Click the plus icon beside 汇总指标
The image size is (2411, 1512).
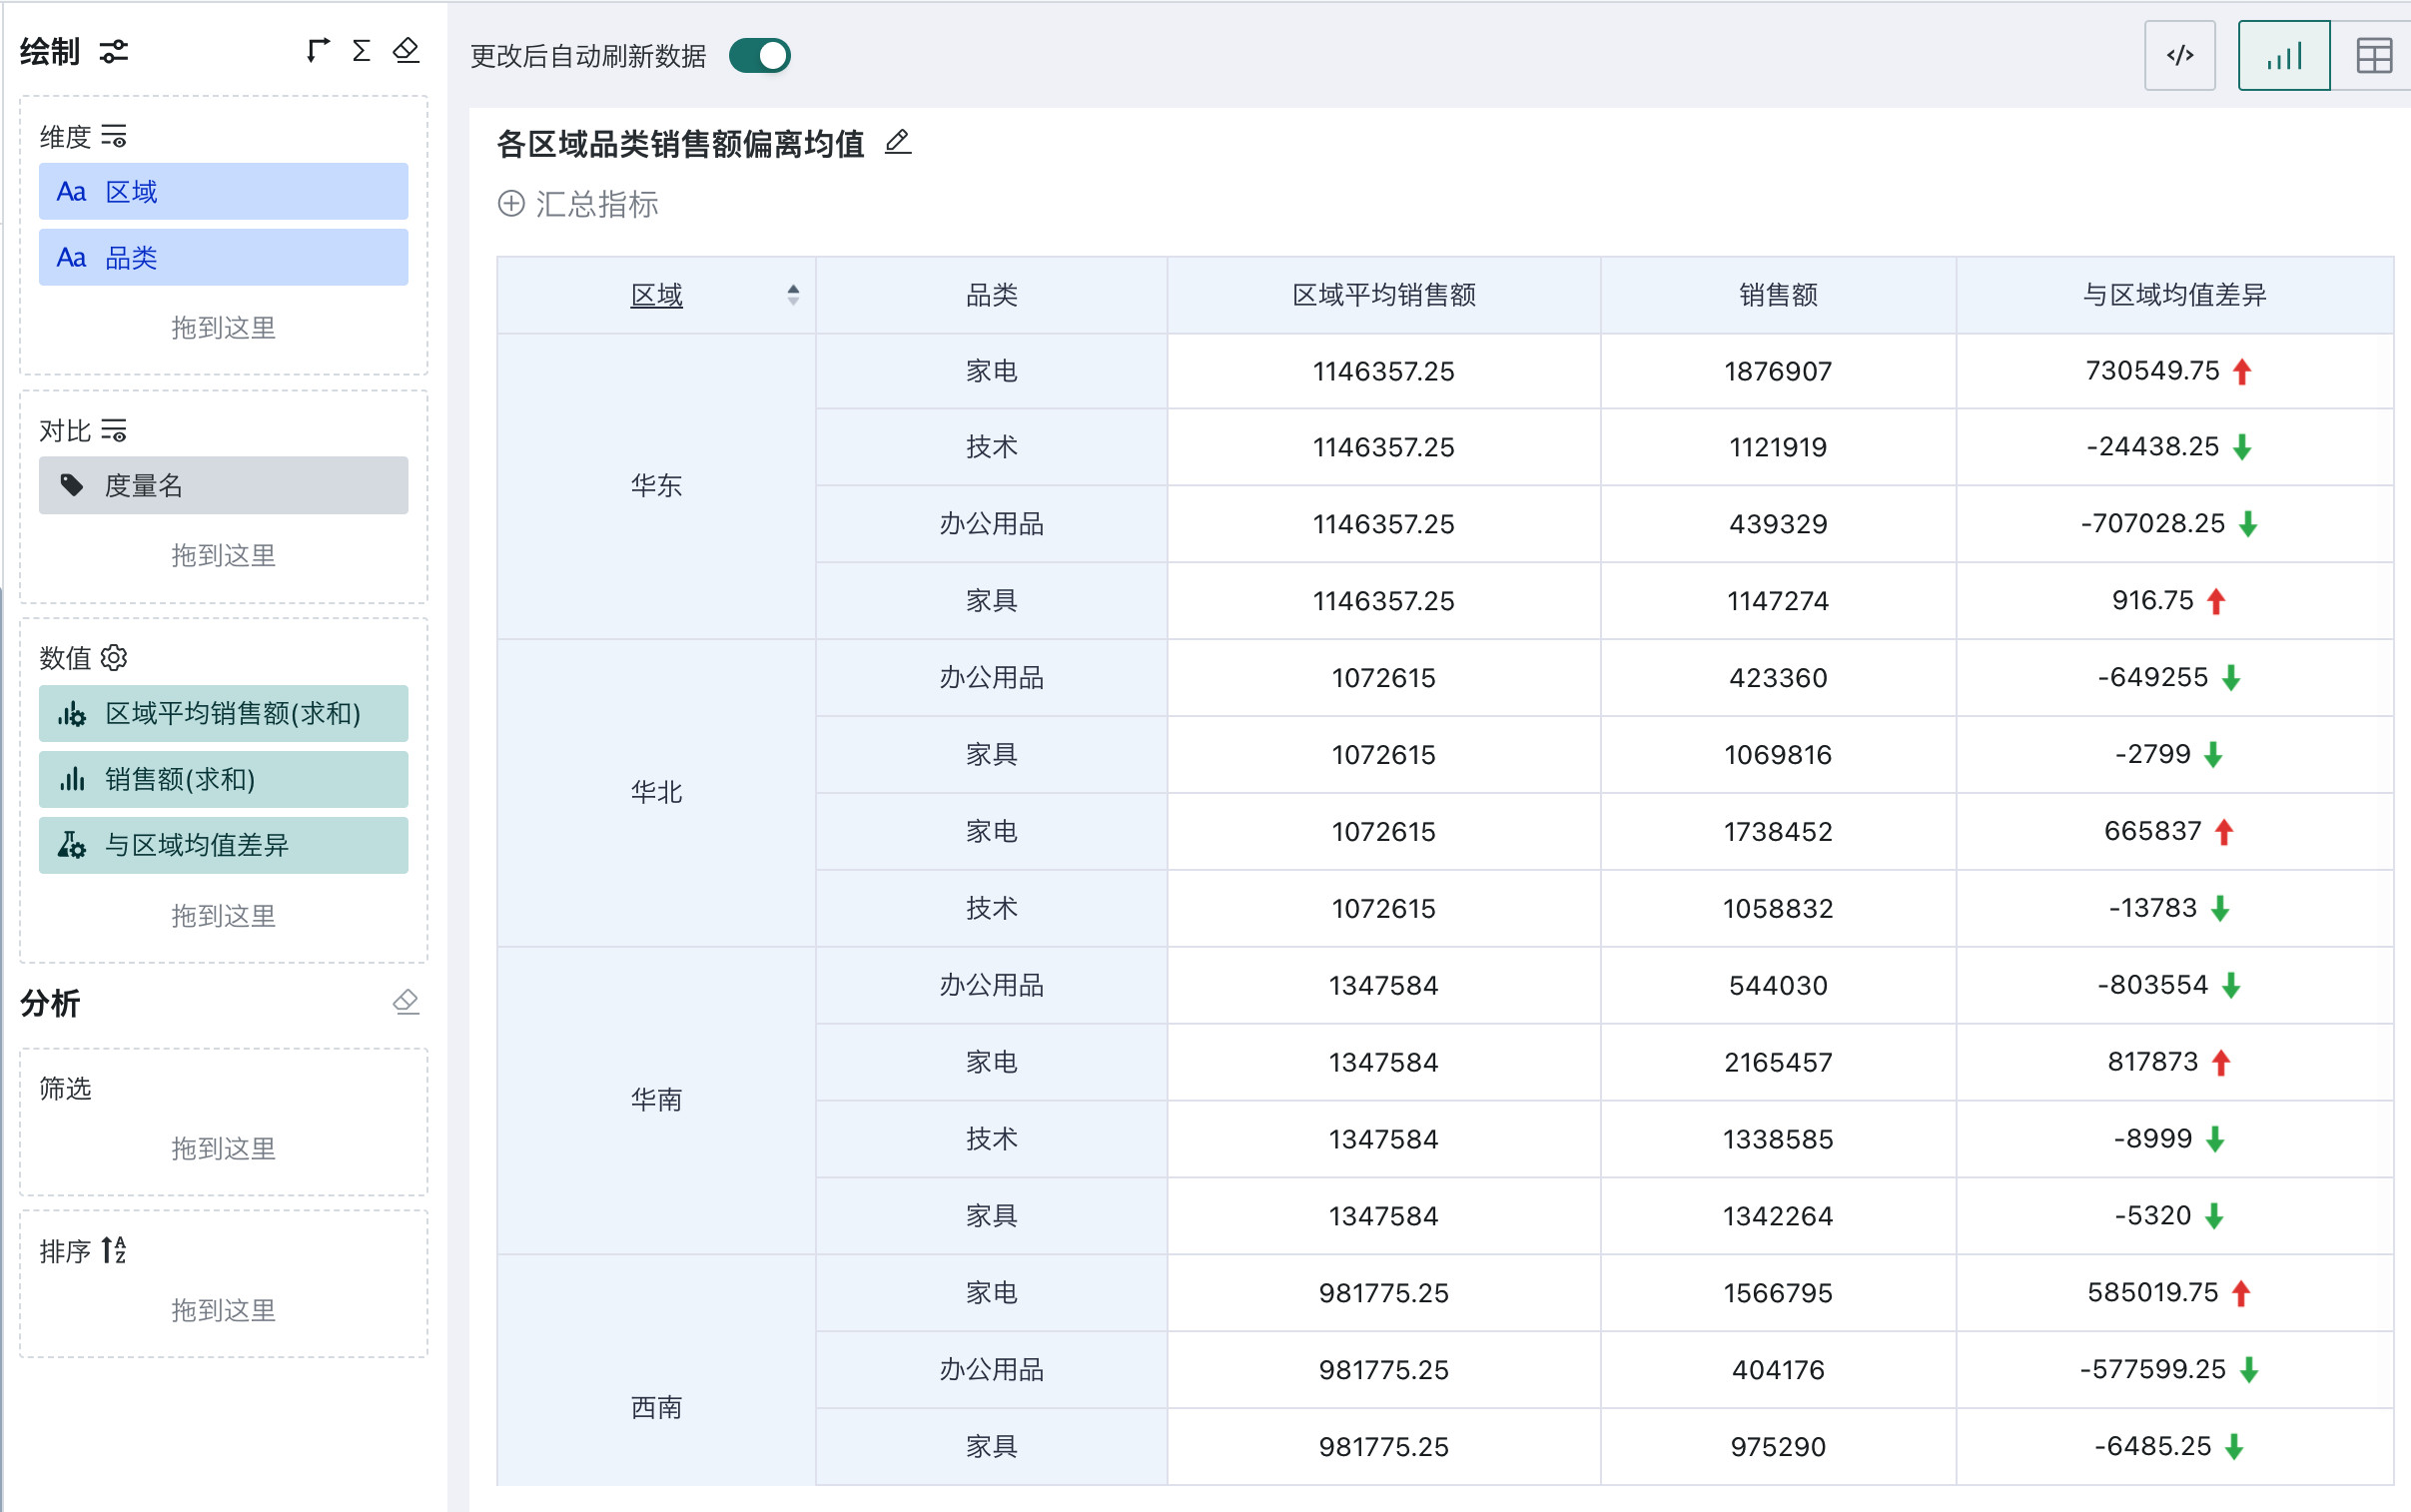click(511, 204)
